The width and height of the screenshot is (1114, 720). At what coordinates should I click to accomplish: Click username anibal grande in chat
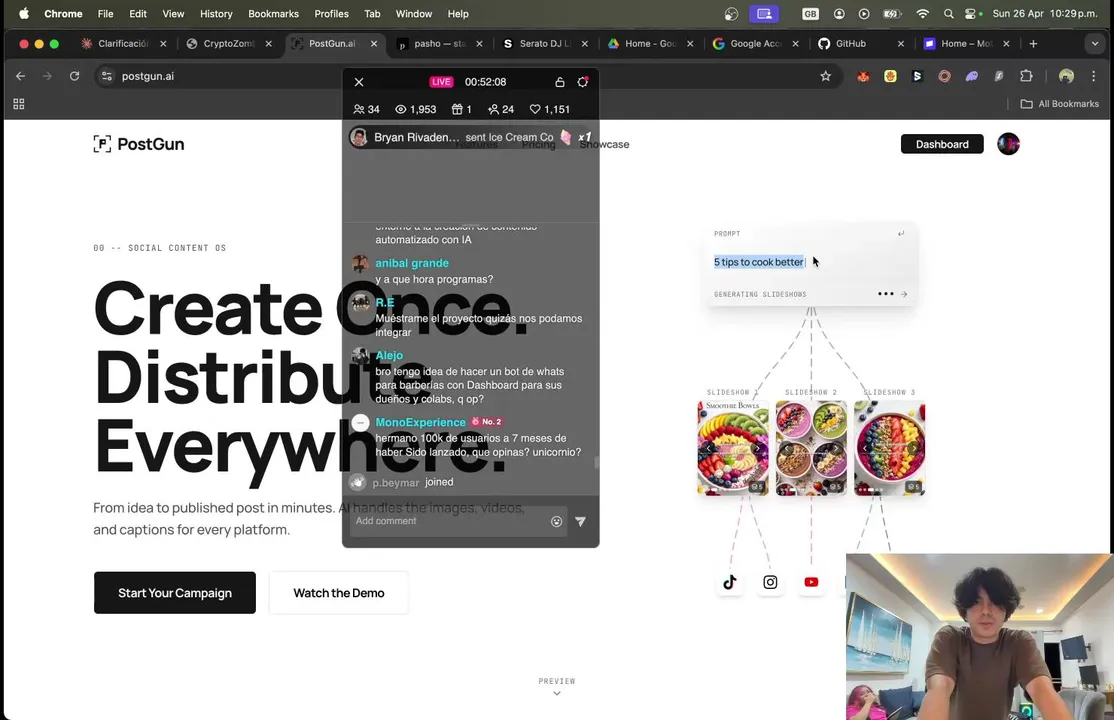pos(412,263)
